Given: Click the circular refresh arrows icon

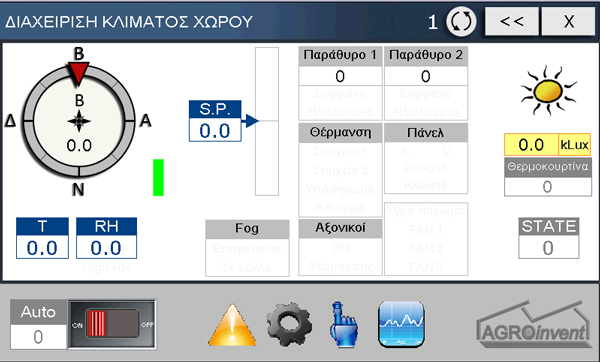Looking at the screenshot, I should coord(461,22).
